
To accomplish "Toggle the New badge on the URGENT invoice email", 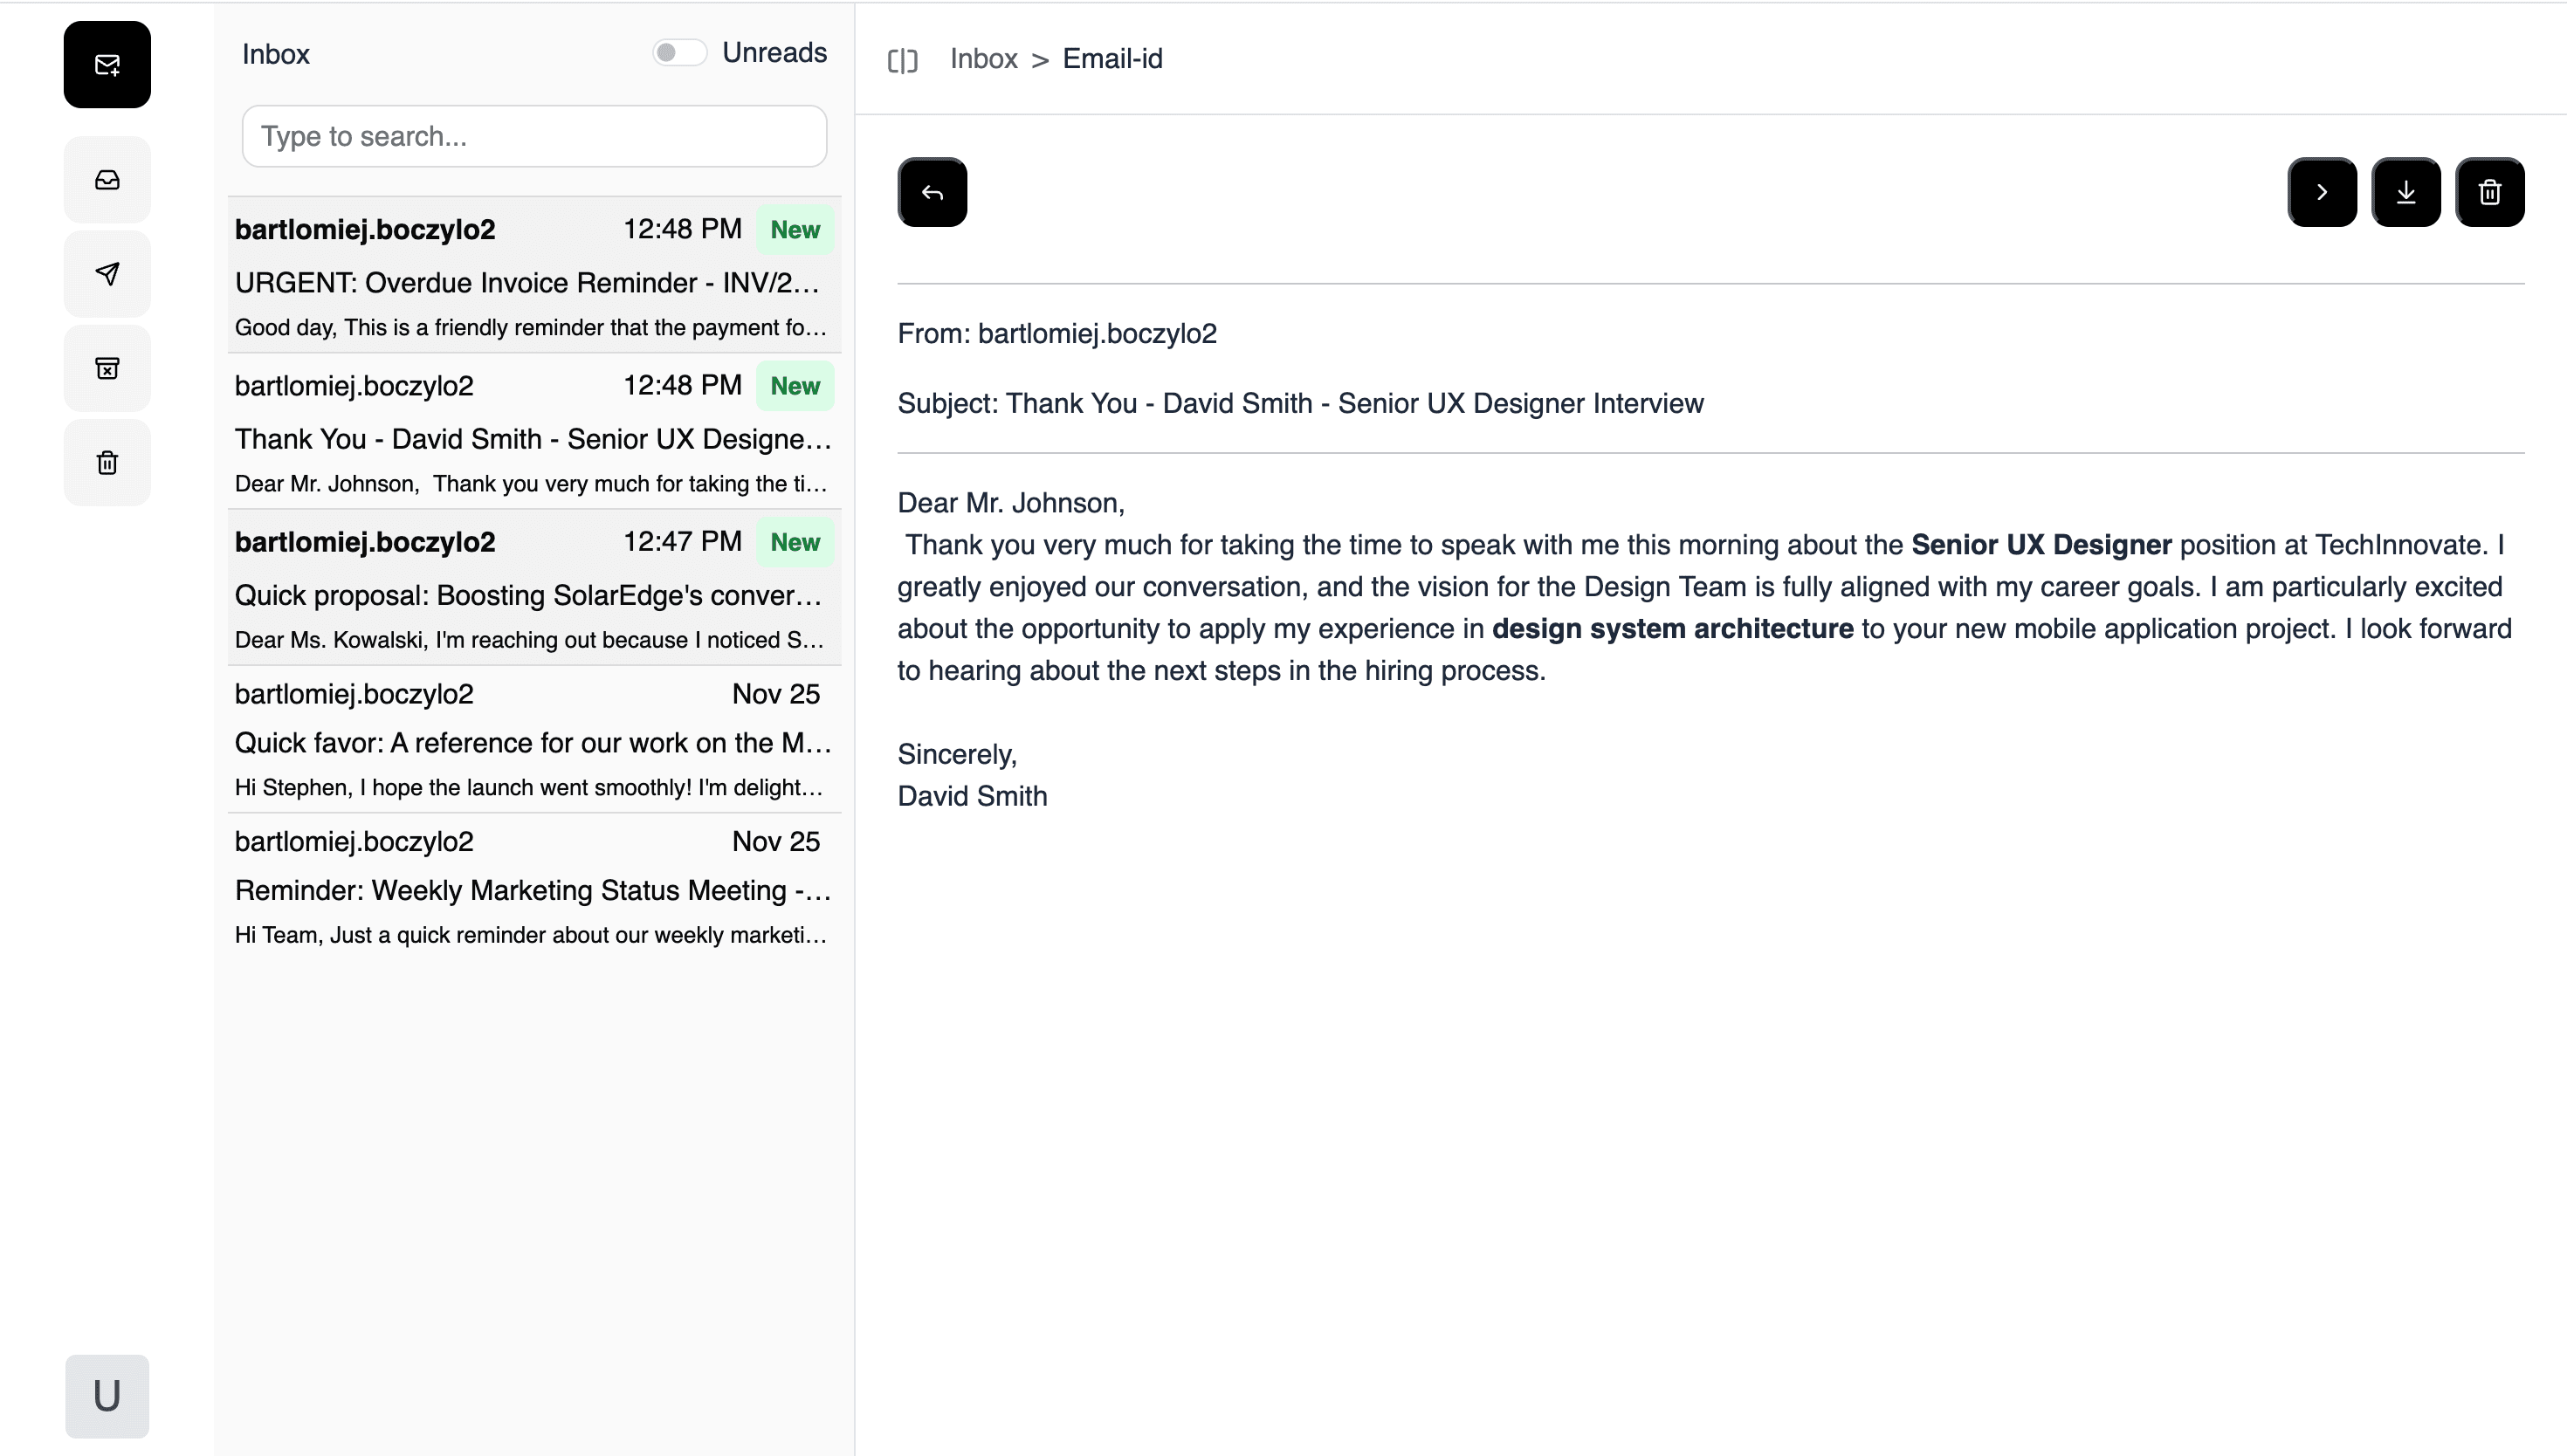I will (794, 229).
